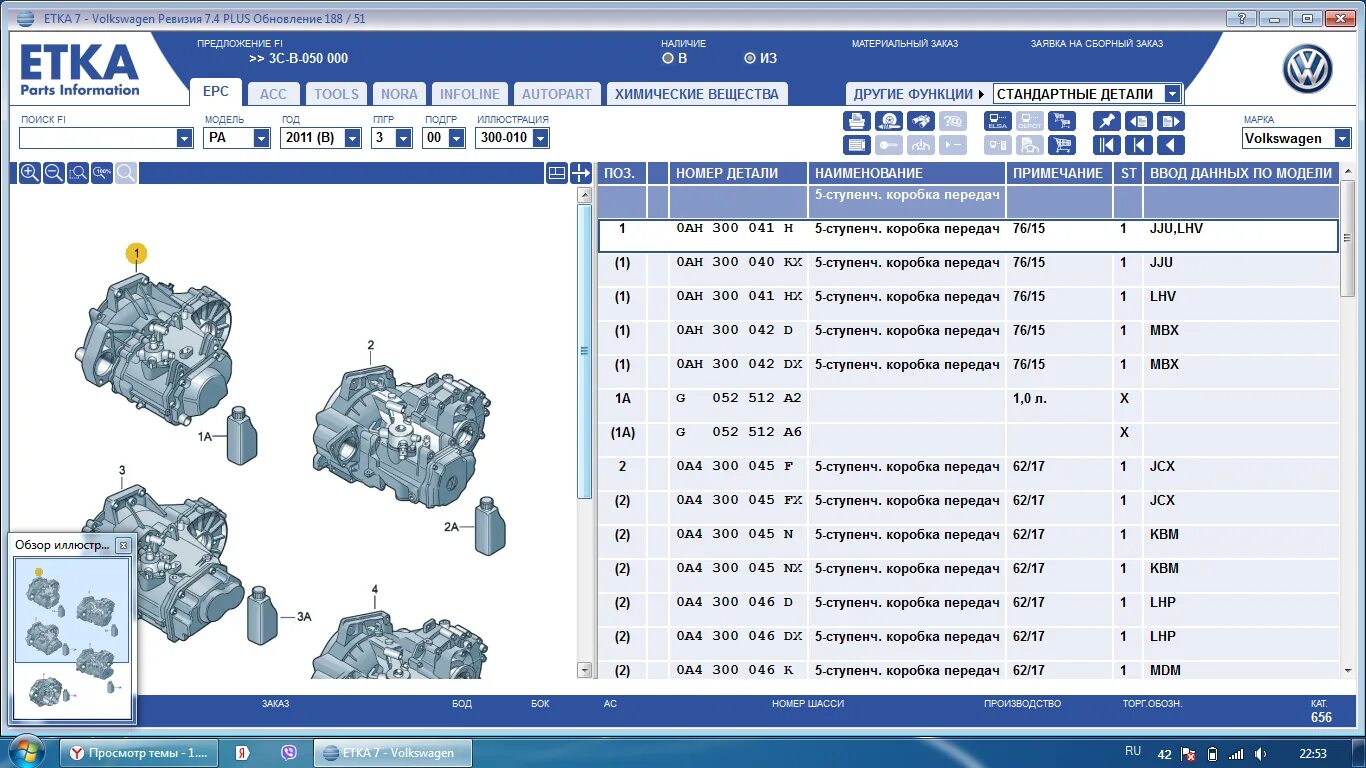Open the Windows Start menu
The height and width of the screenshot is (768, 1366).
25,752
